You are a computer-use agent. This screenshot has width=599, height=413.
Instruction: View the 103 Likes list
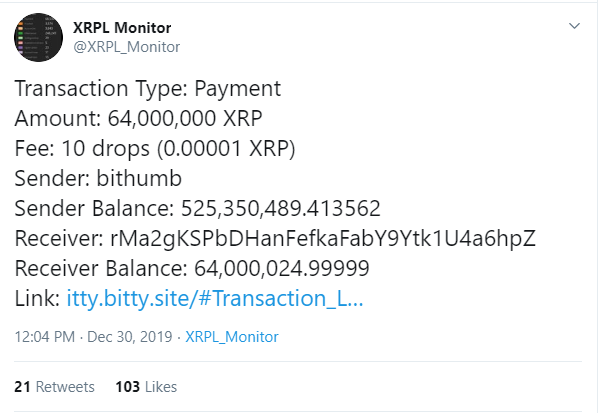(x=146, y=387)
